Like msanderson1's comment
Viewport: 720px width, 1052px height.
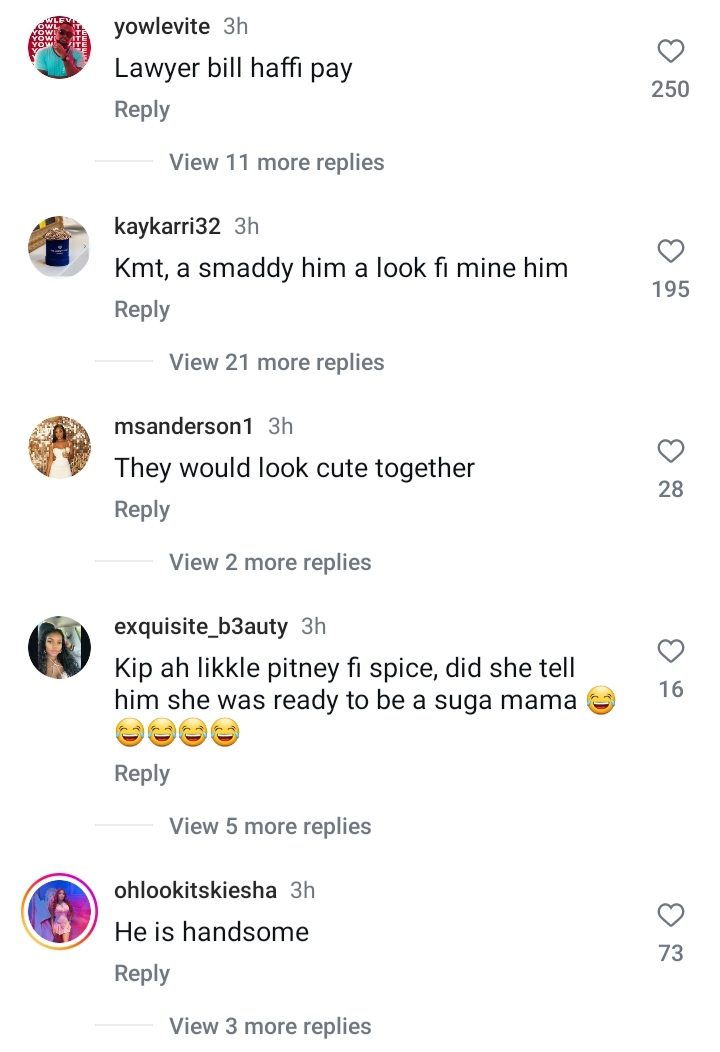(x=670, y=452)
